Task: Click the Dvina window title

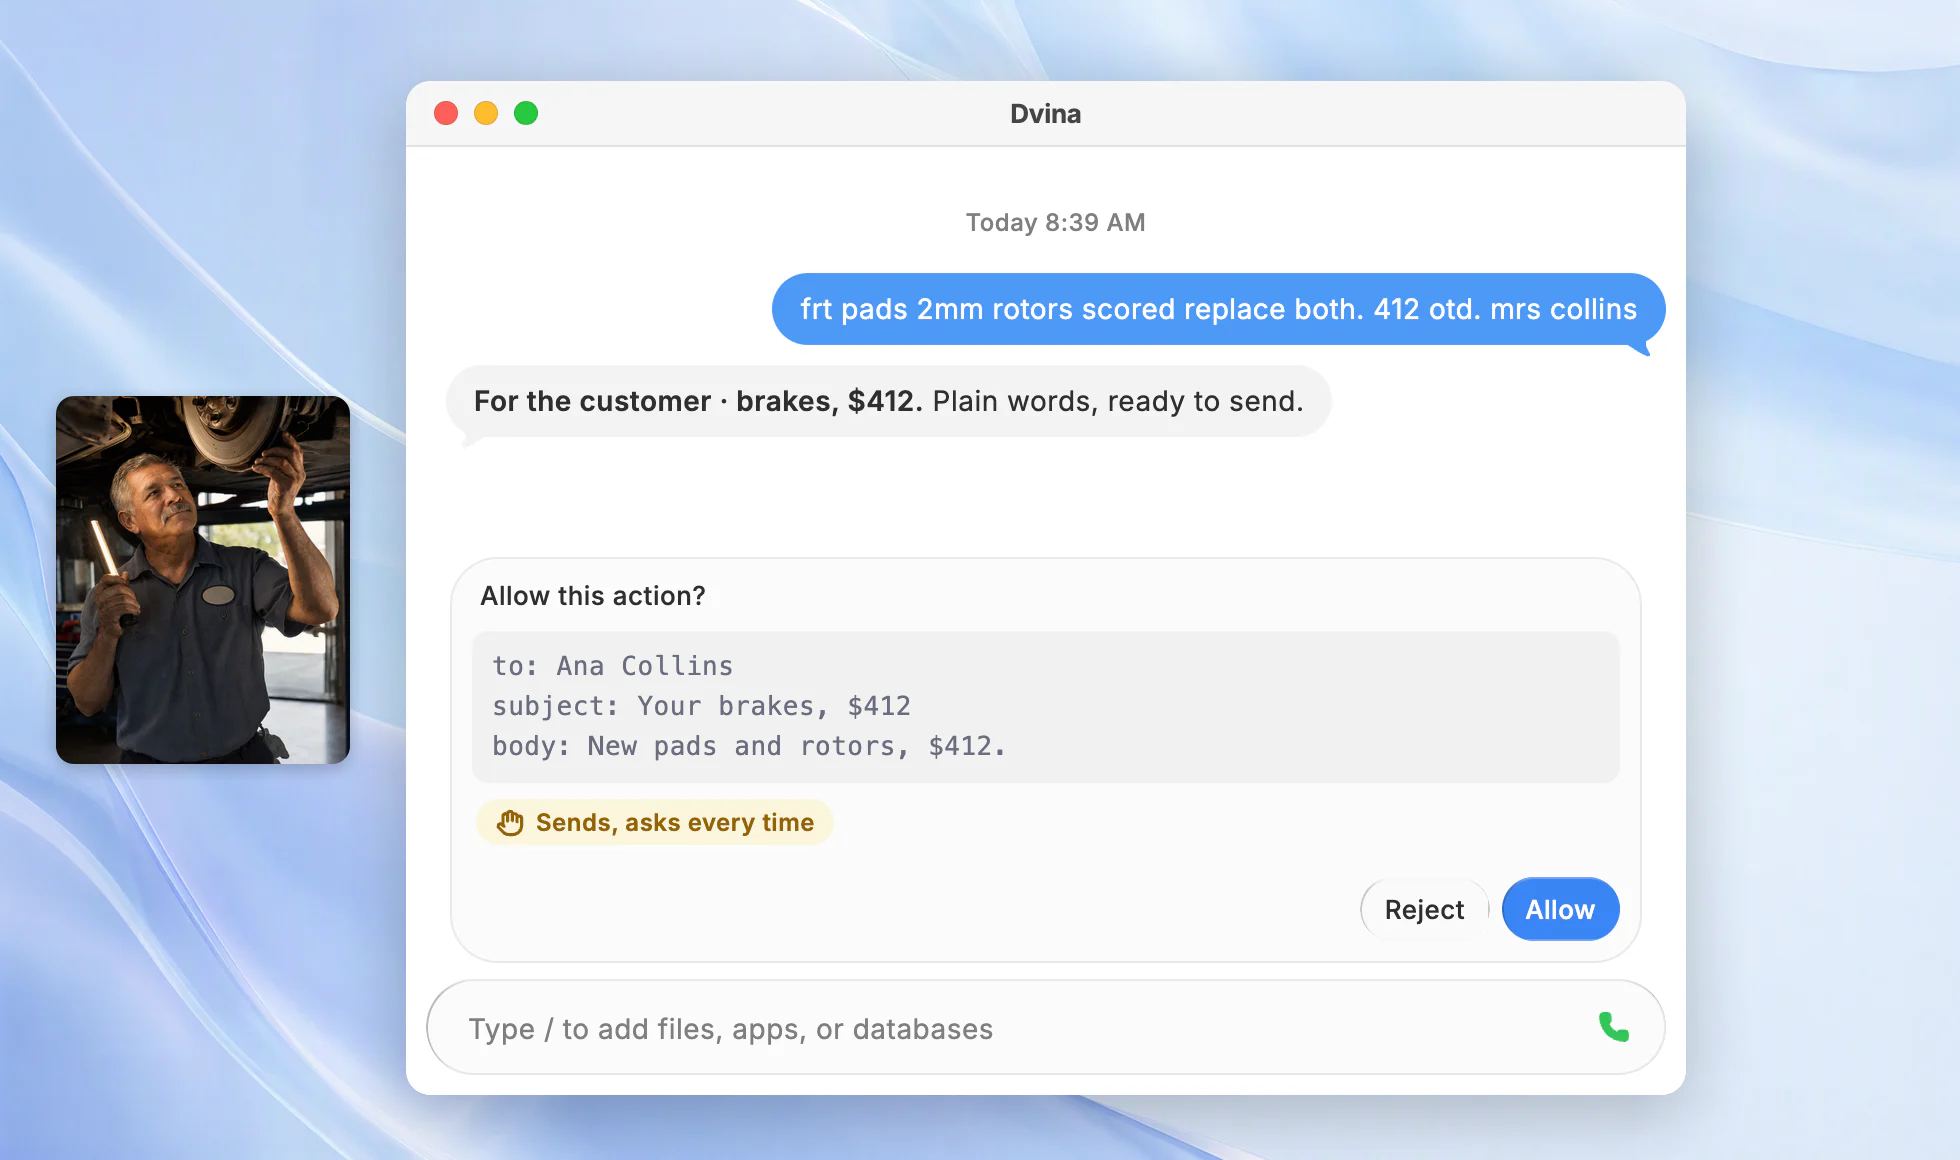Action: click(1045, 114)
